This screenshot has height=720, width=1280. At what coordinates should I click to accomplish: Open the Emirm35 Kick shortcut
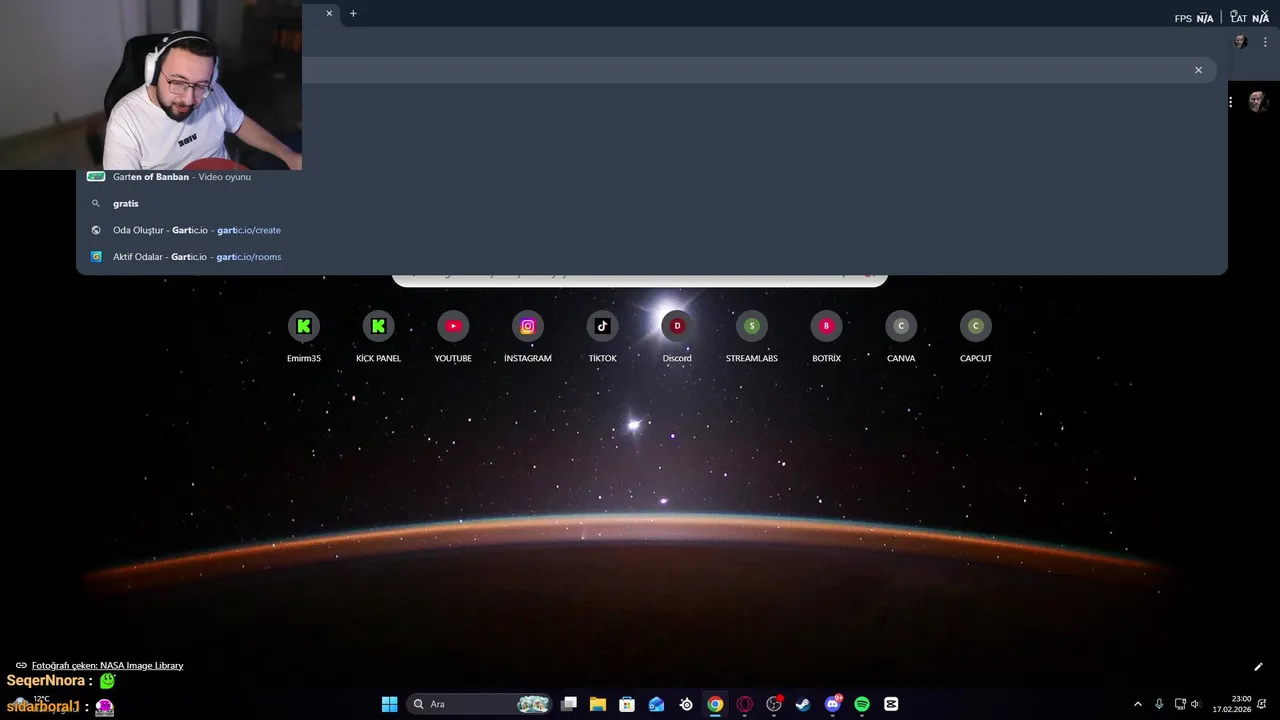pyautogui.click(x=304, y=337)
